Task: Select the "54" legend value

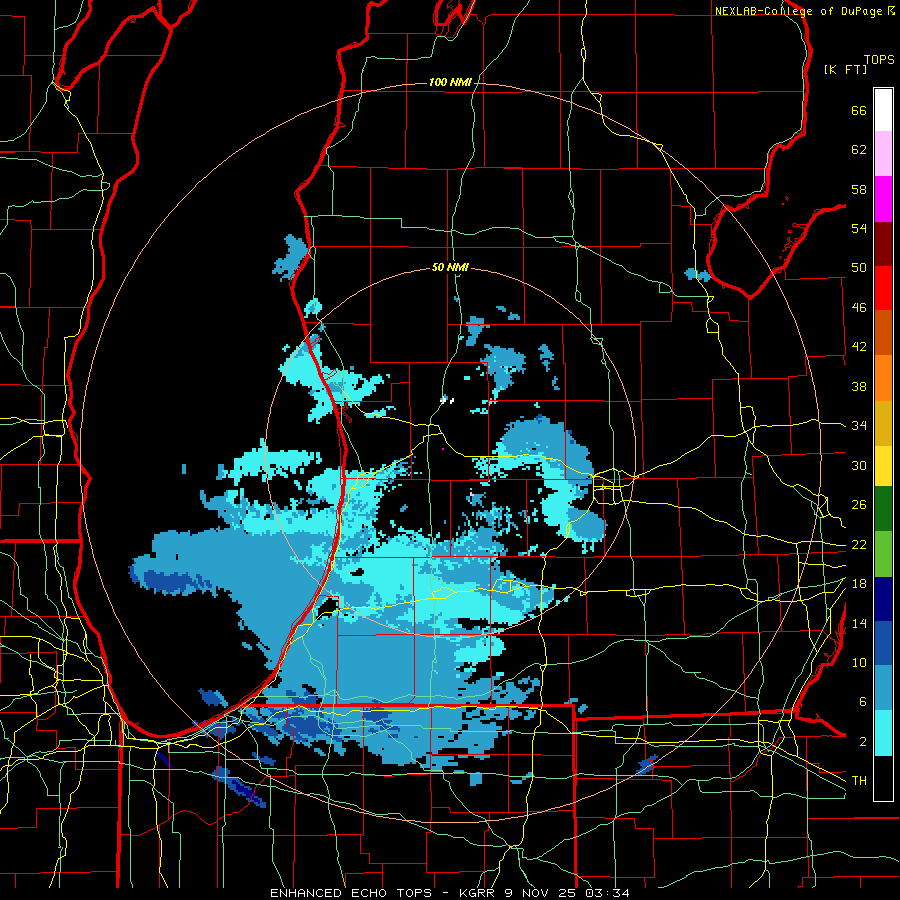Action: coord(859,228)
